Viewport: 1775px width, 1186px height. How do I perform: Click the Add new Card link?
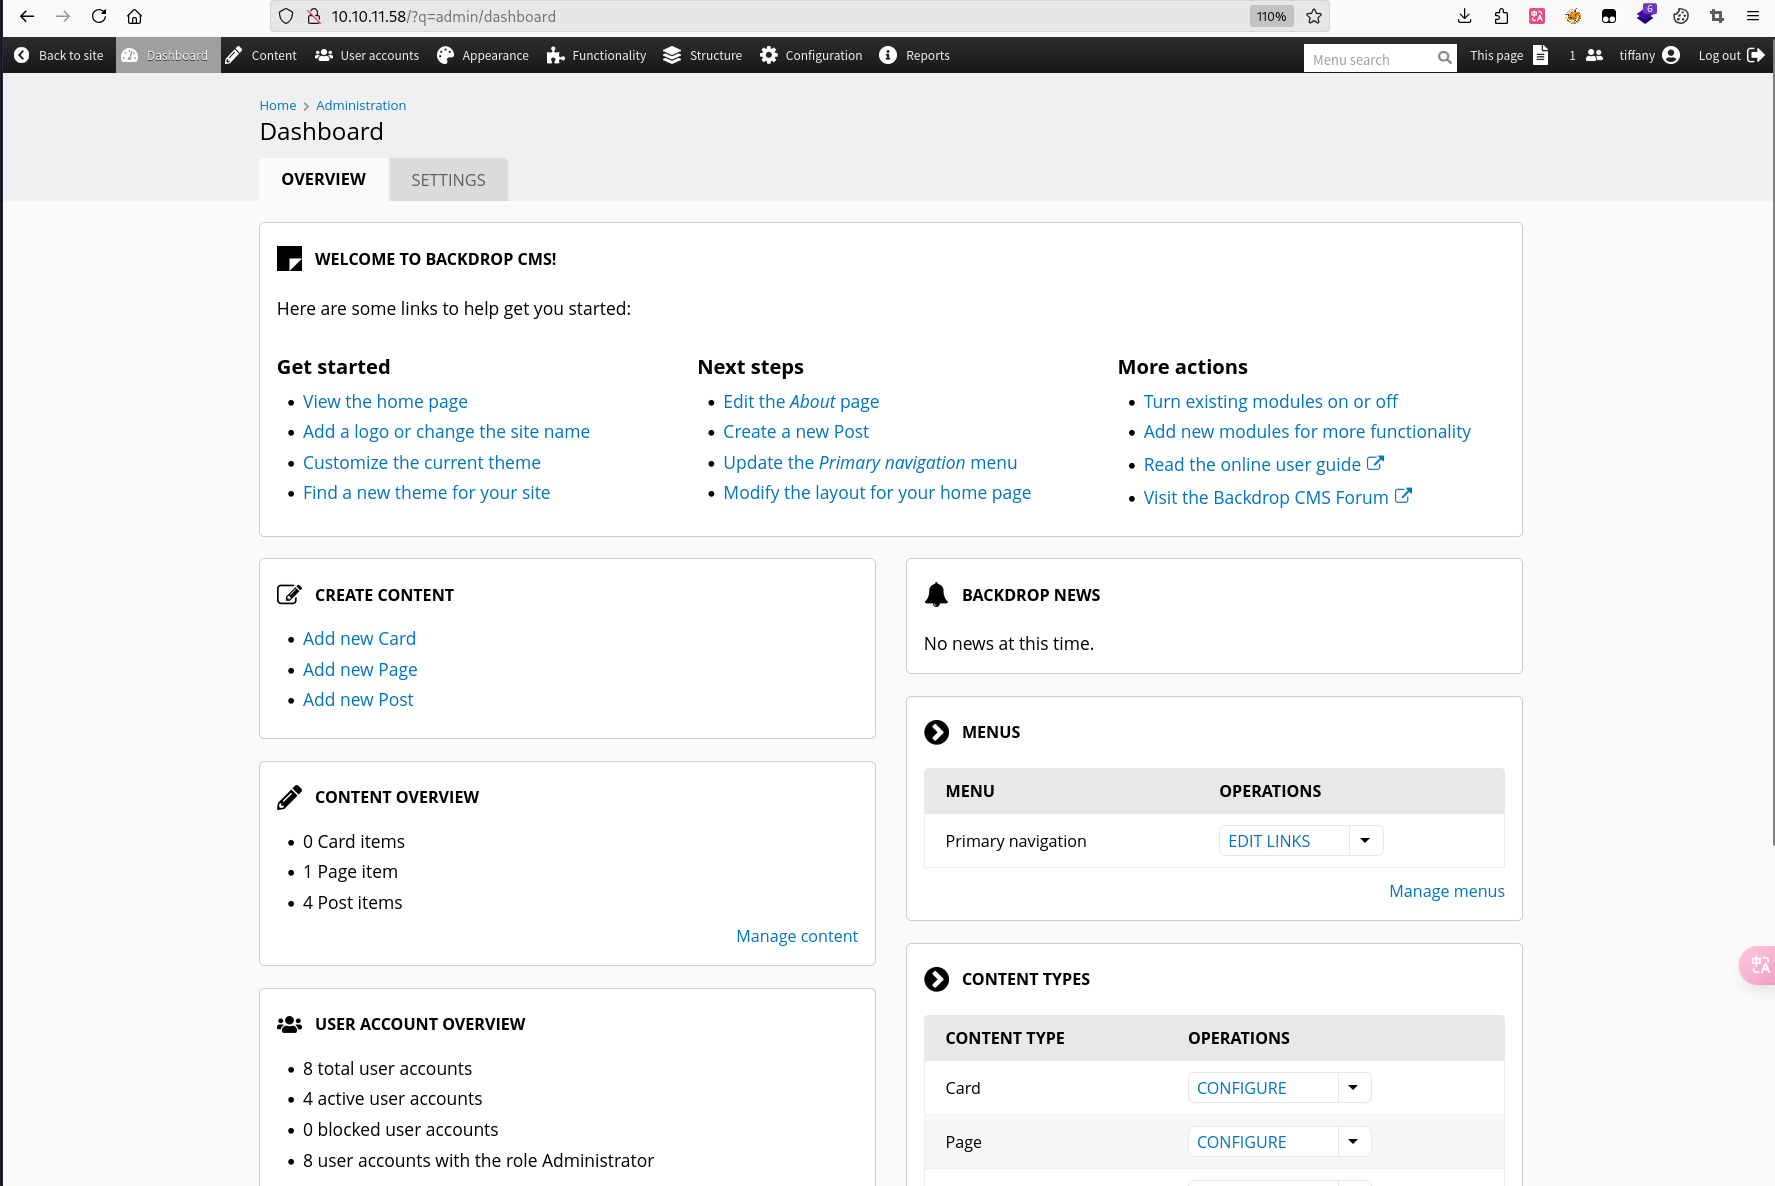pos(359,638)
